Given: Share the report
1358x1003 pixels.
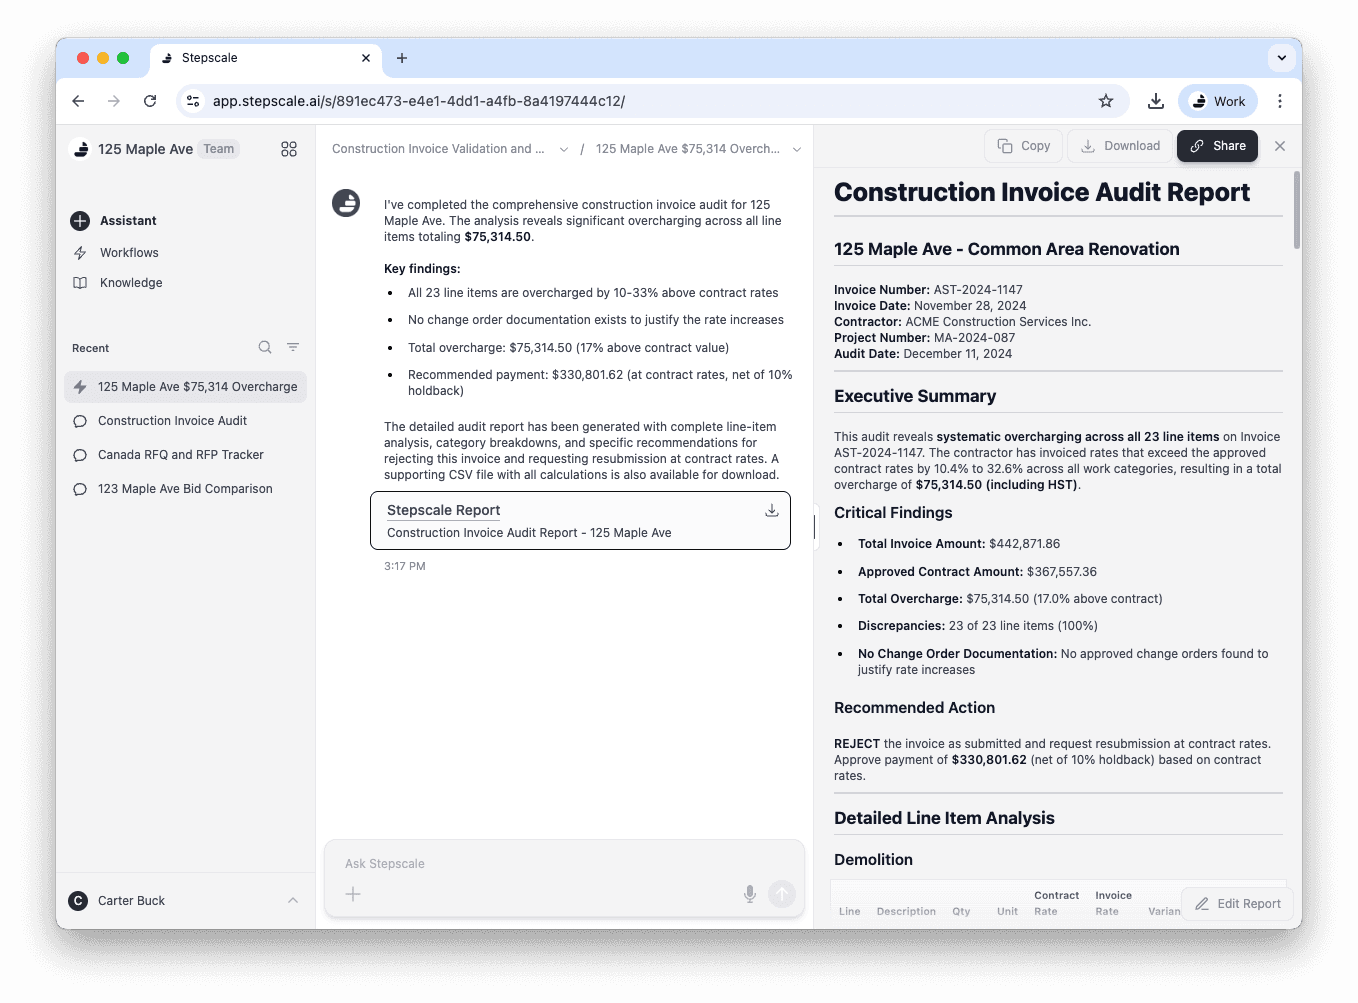Looking at the screenshot, I should point(1217,146).
